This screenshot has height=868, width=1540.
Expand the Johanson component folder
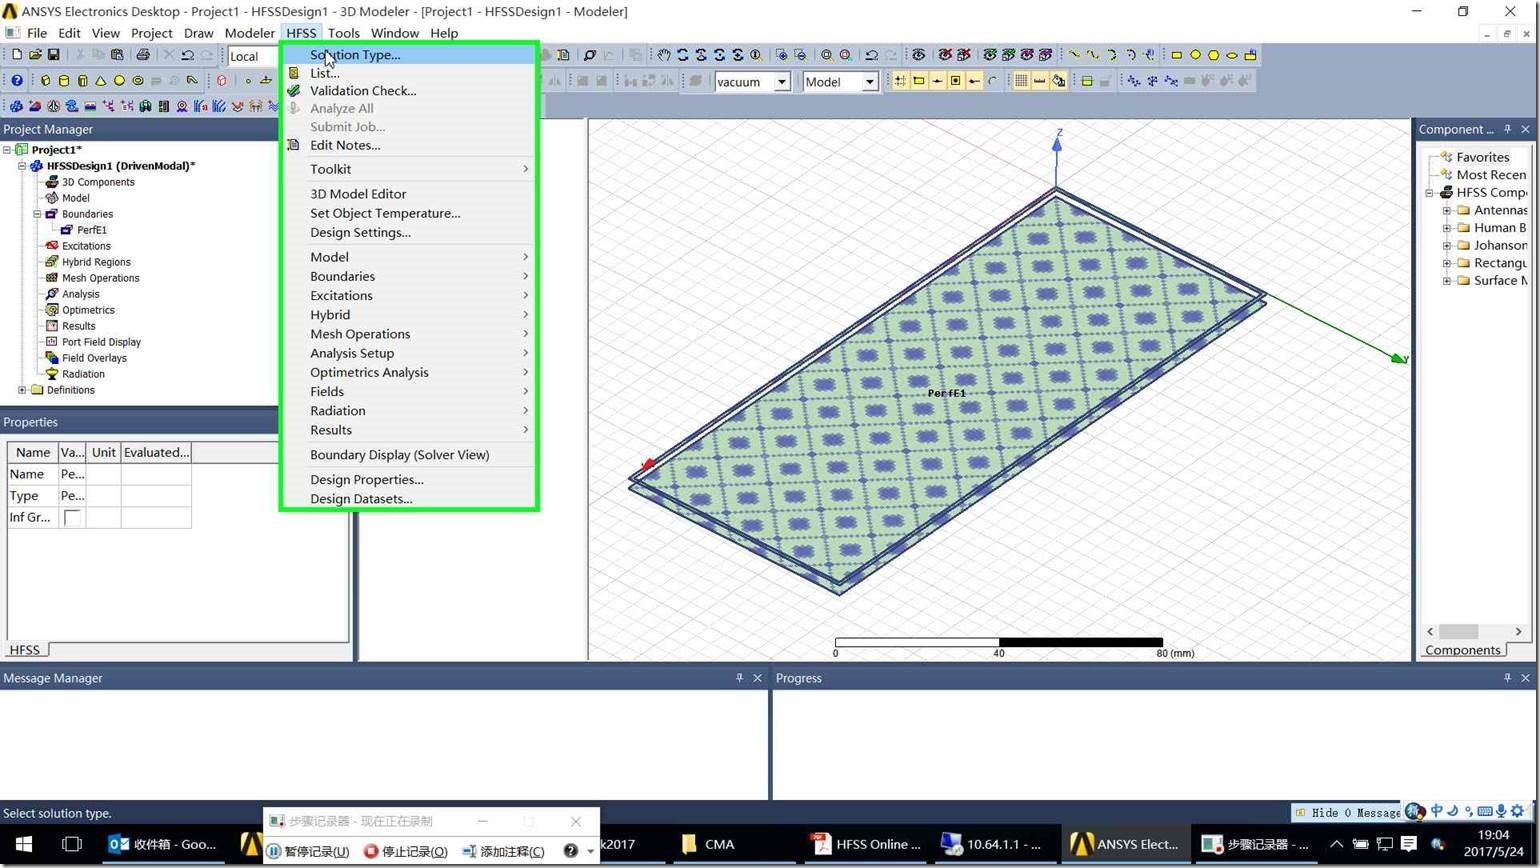click(x=1446, y=245)
